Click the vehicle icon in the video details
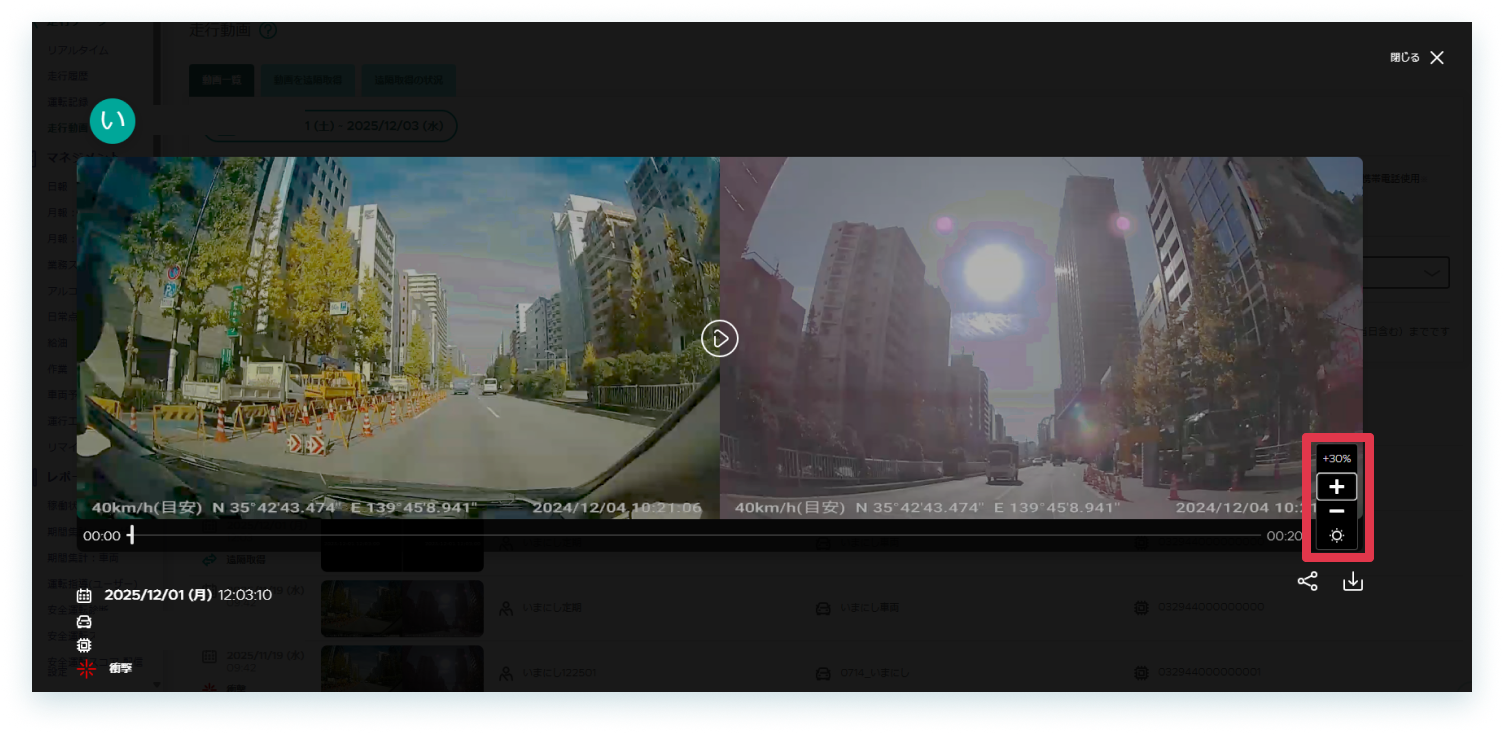The width and height of the screenshot is (1504, 734). coord(84,621)
